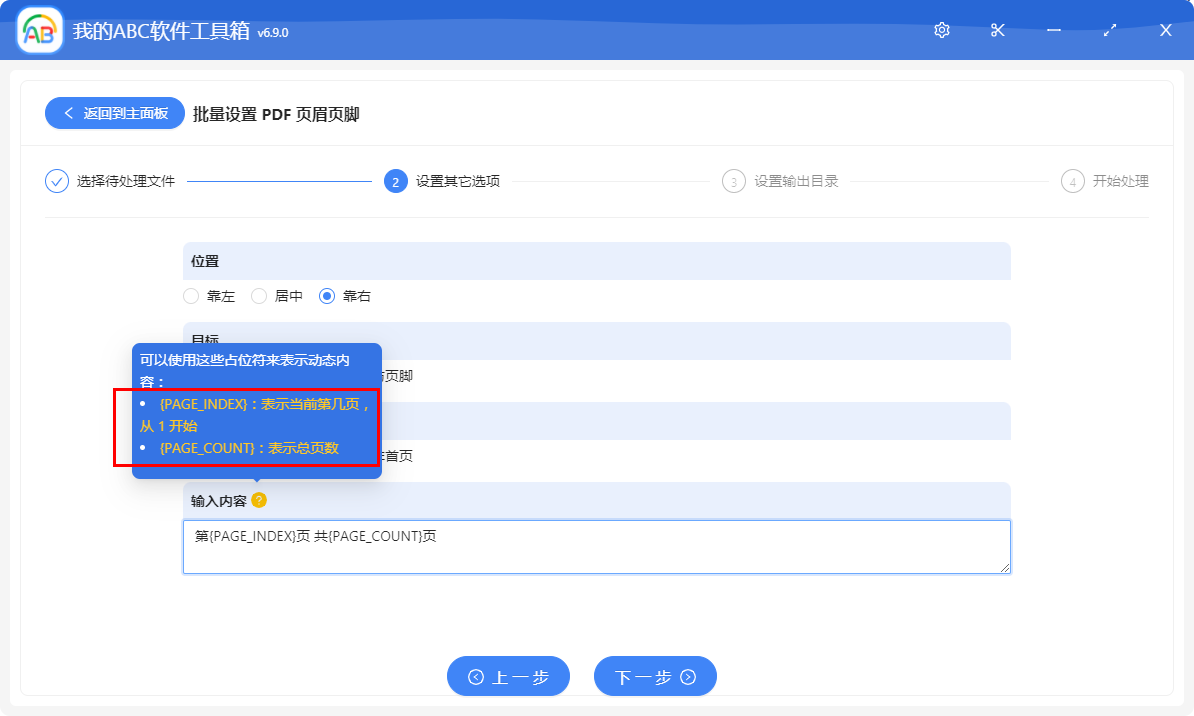Click the circled number 2 step indicator
This screenshot has height=716, width=1194.
(x=394, y=181)
